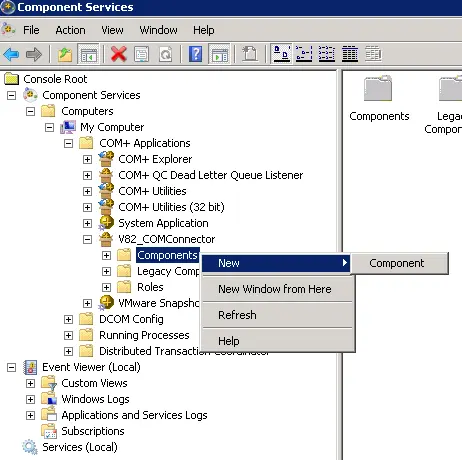
Task: Open the Action menu
Action: coord(70,30)
